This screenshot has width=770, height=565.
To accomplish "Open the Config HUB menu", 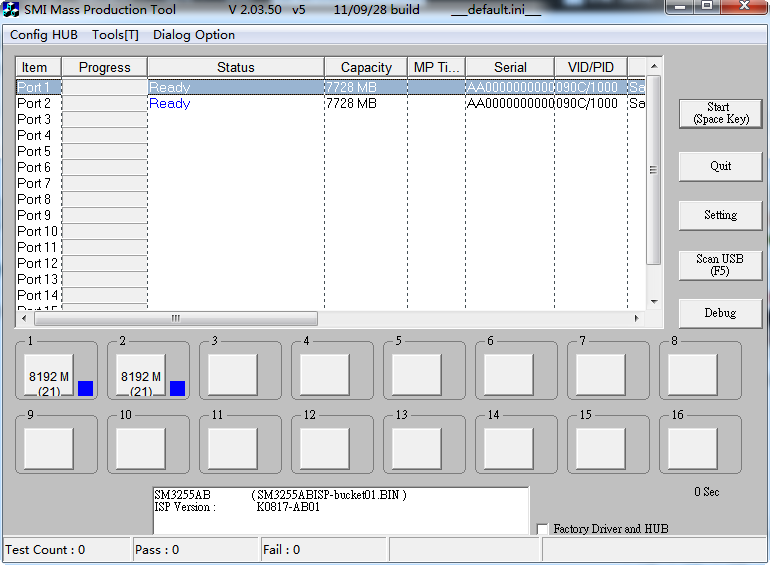I will [x=44, y=35].
